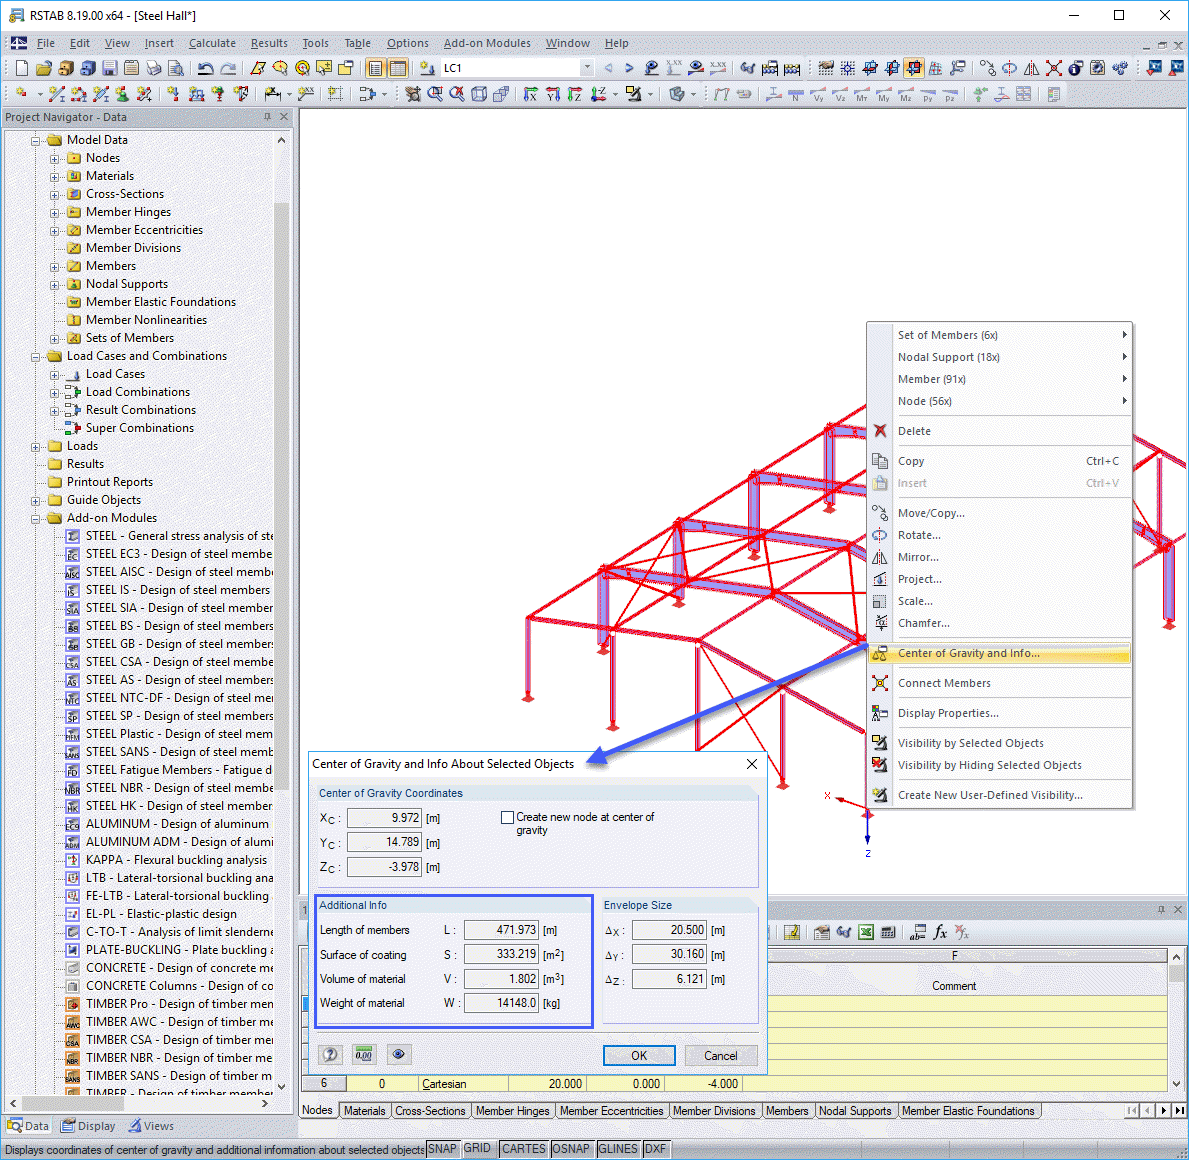
Task: Close the Center of Gravity dialog
Action: (x=751, y=763)
